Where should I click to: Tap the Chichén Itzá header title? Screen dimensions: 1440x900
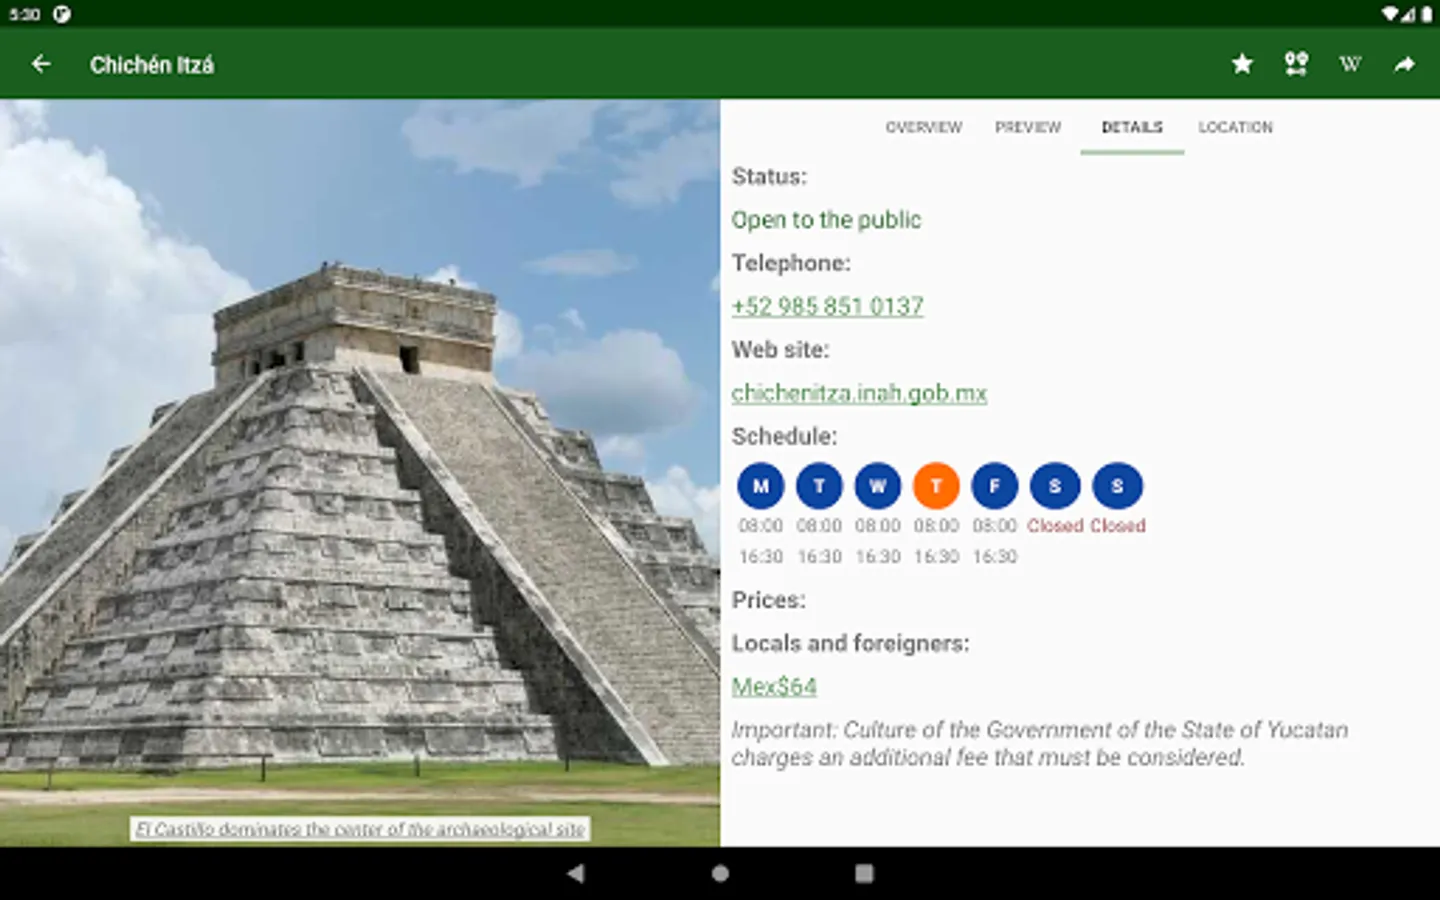point(152,65)
